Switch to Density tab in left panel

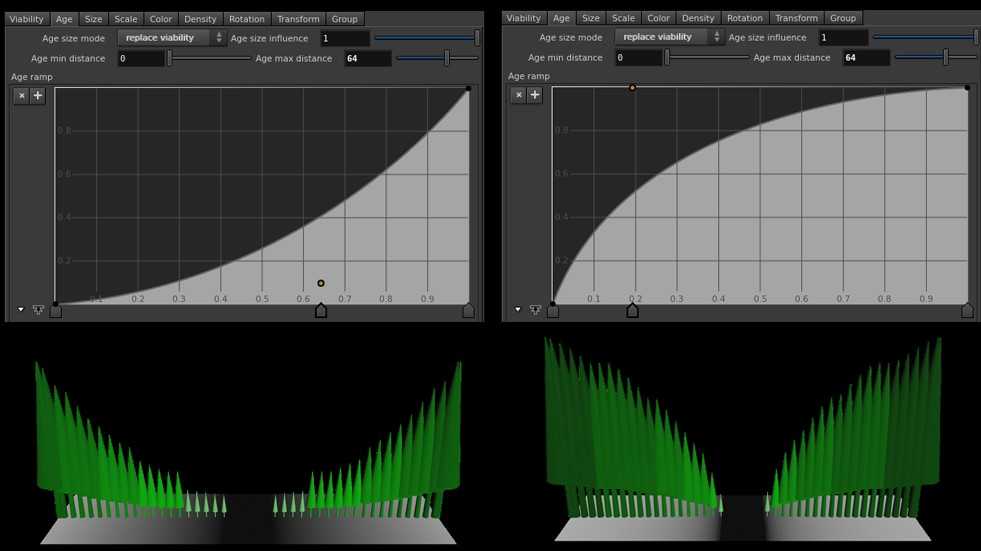[200, 19]
